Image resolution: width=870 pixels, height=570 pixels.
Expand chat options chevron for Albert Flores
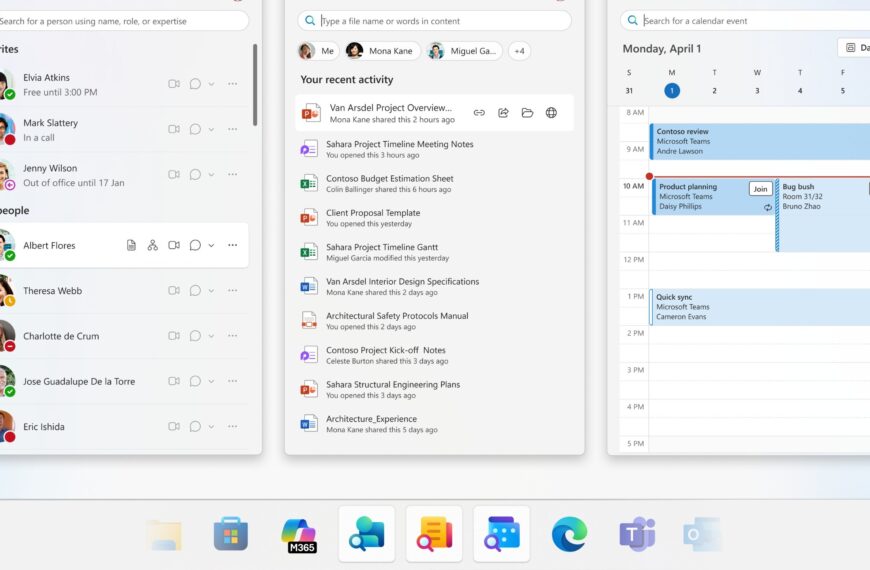click(211, 246)
